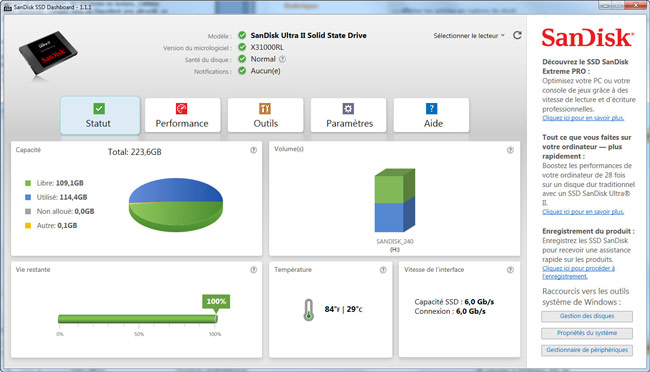Click the orange tools Outils icon
The height and width of the screenshot is (372, 650).
point(265,109)
